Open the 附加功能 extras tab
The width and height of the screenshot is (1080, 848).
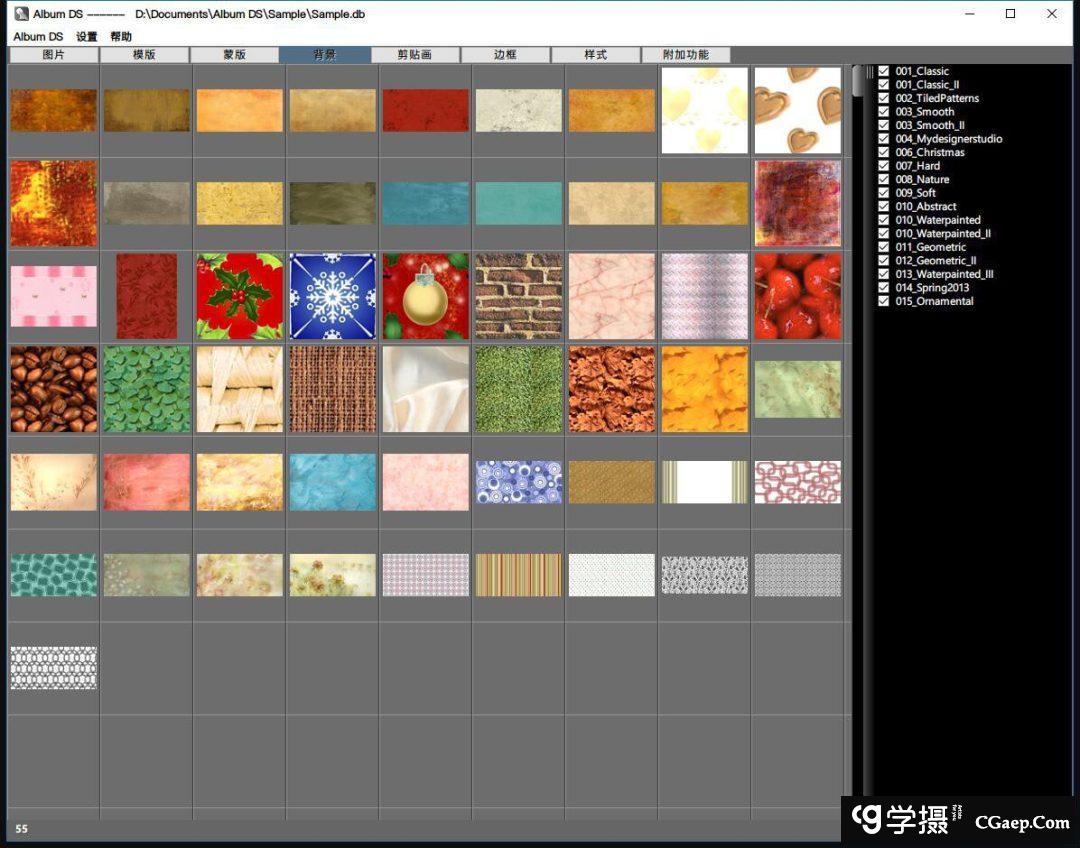coord(684,55)
